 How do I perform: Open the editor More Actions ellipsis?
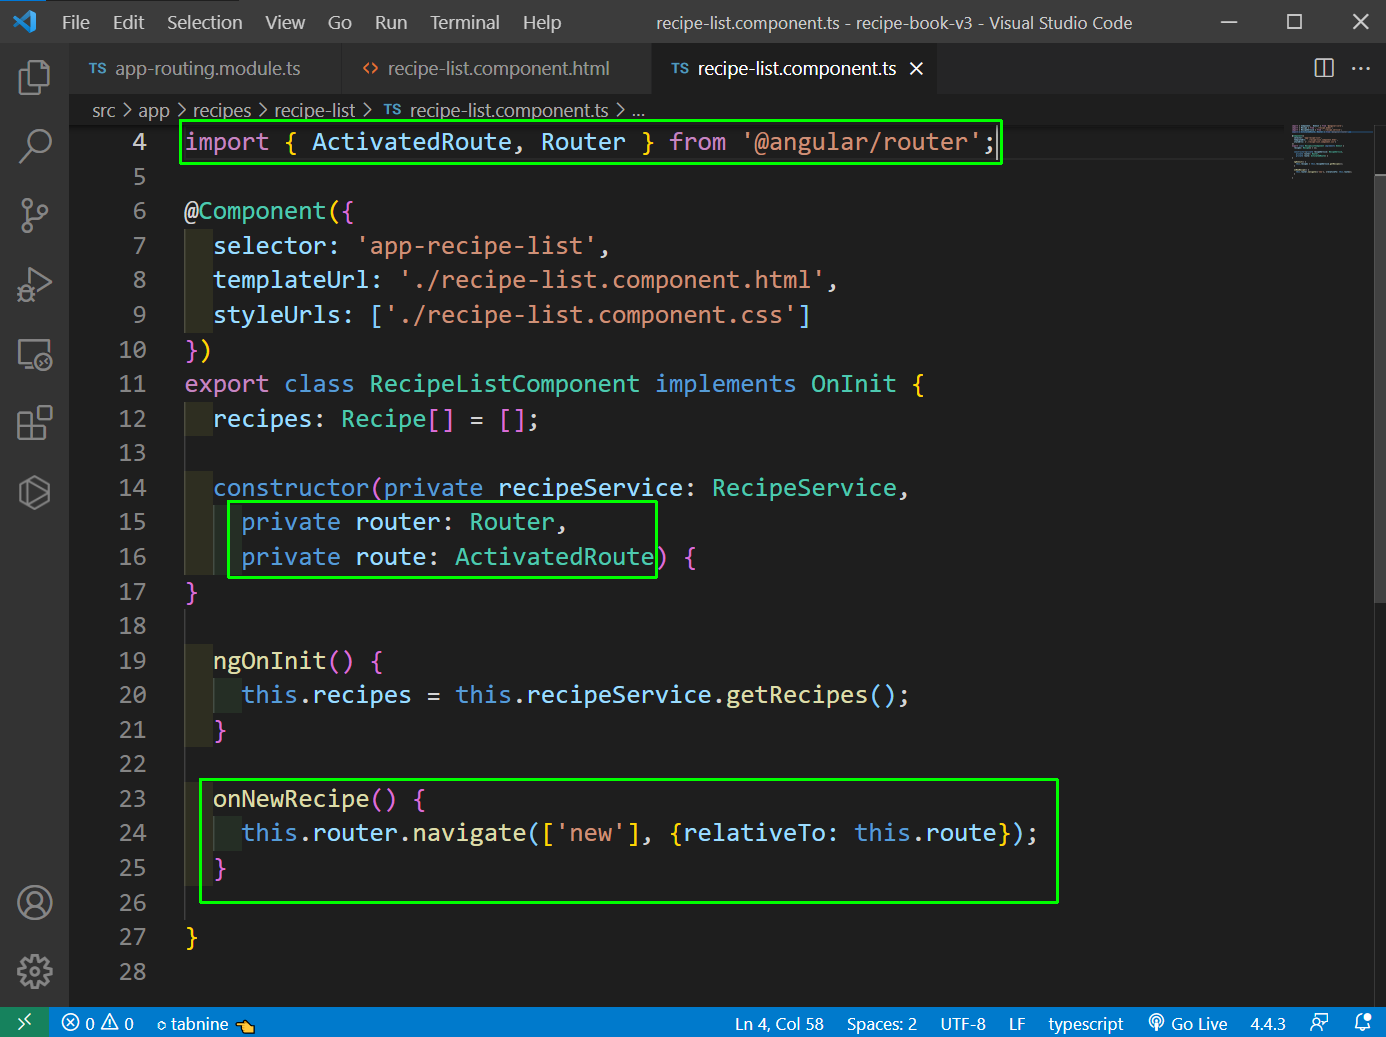[x=1361, y=68]
